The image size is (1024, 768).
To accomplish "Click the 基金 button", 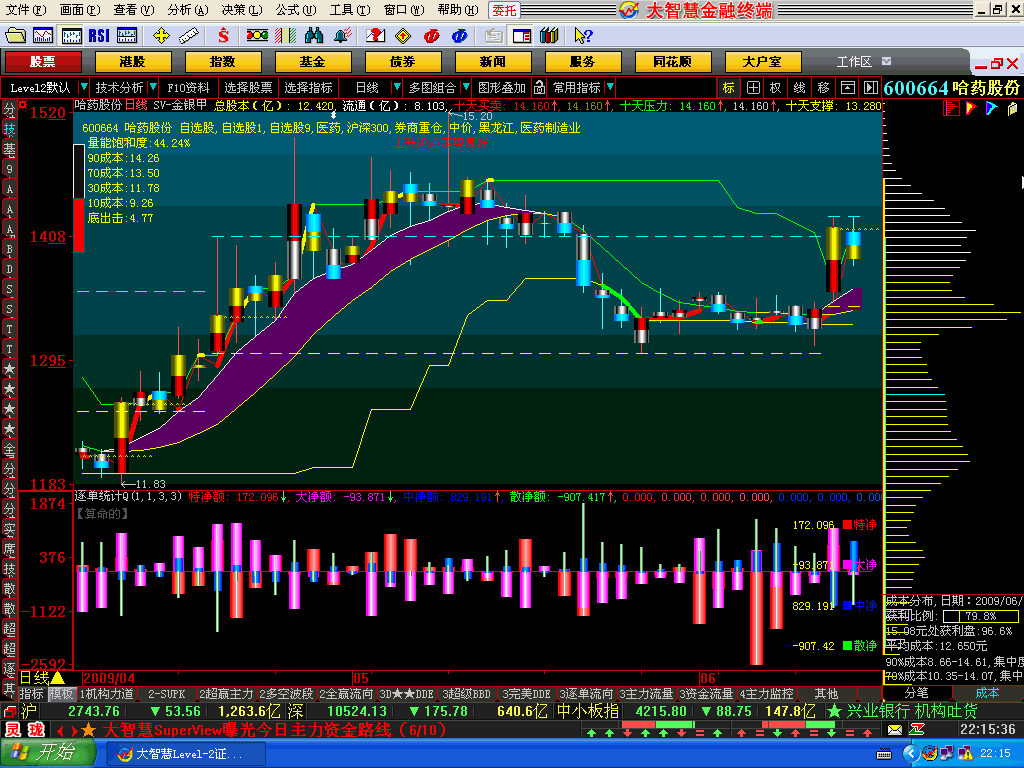I will pos(313,62).
